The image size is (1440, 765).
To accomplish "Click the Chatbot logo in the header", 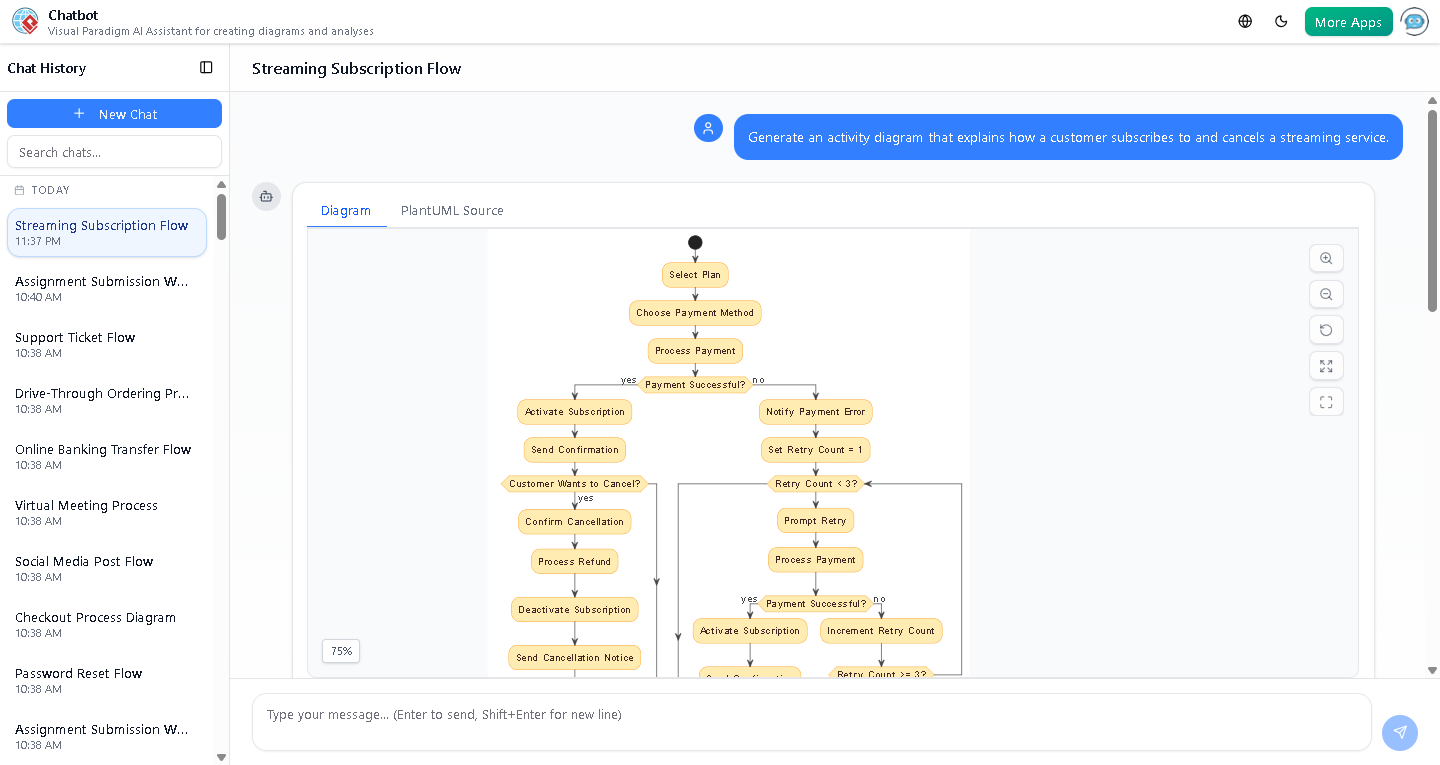I will pyautogui.click(x=25, y=21).
